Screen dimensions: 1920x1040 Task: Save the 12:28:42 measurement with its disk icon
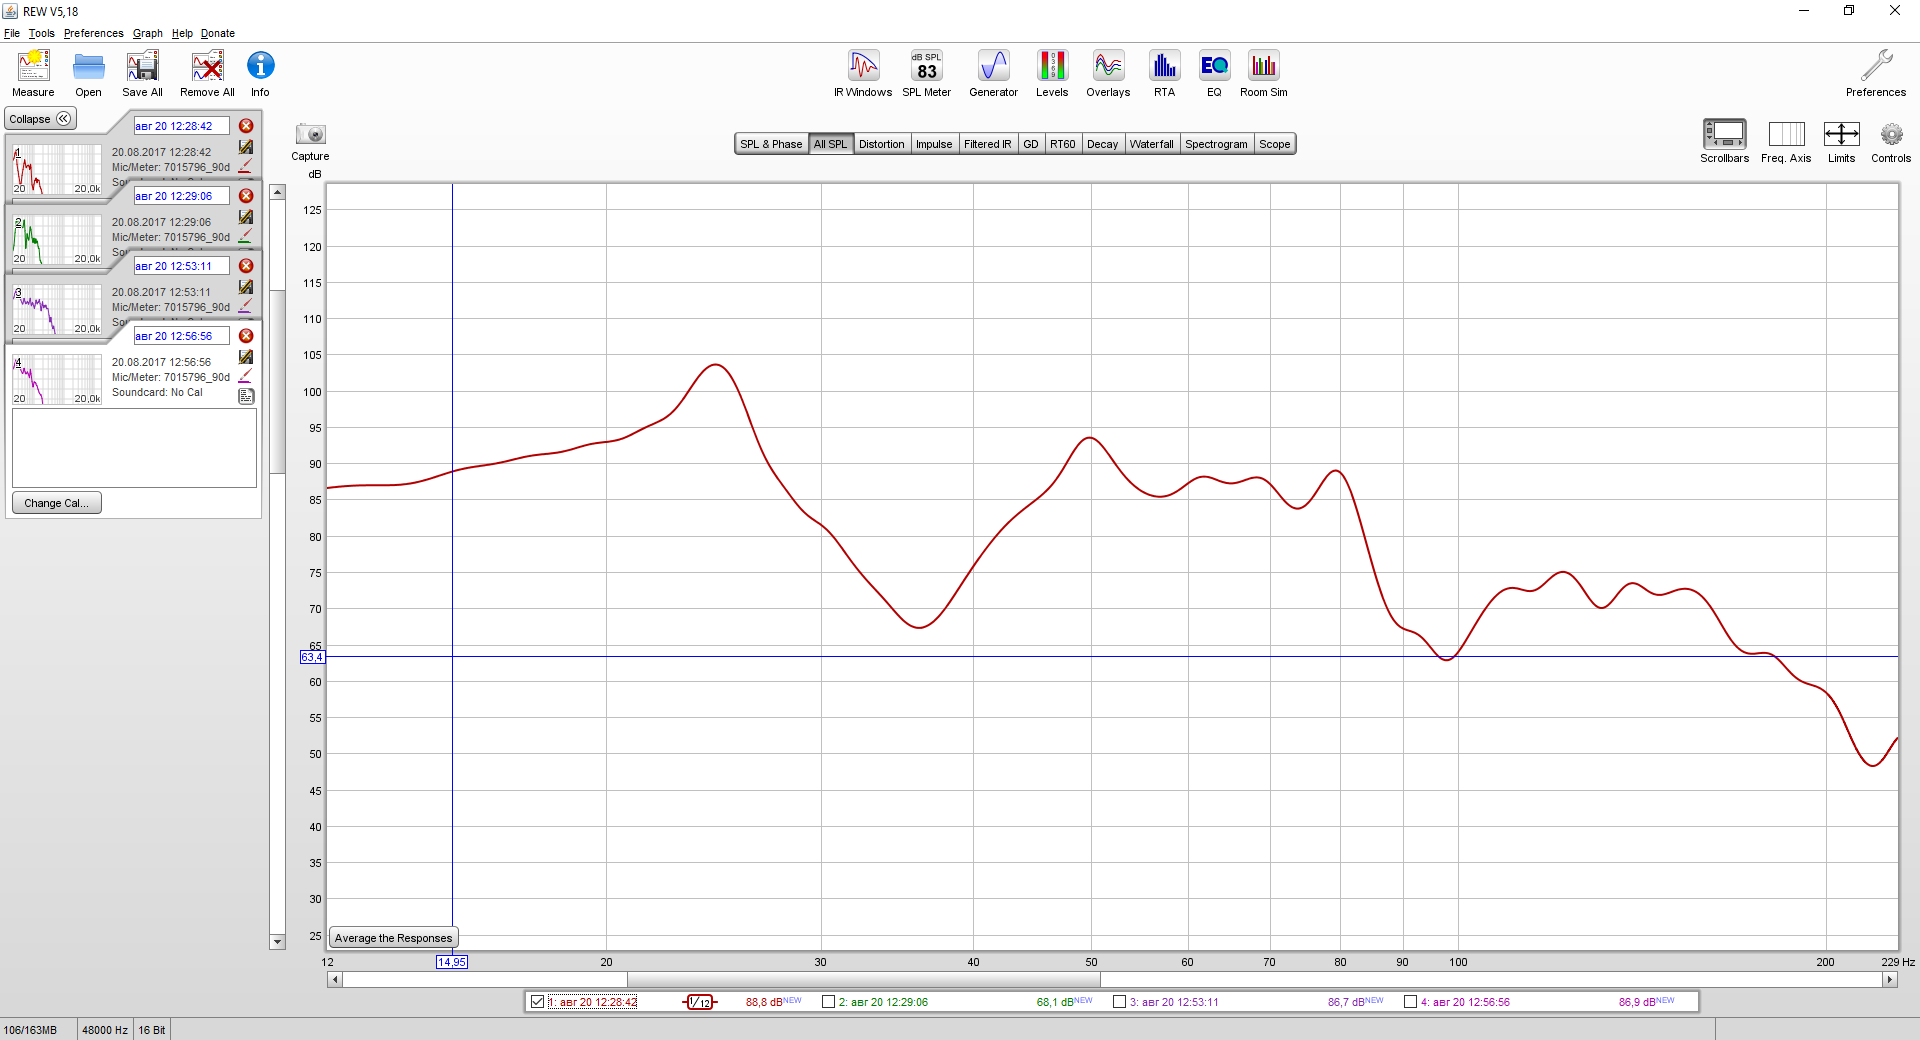246,147
